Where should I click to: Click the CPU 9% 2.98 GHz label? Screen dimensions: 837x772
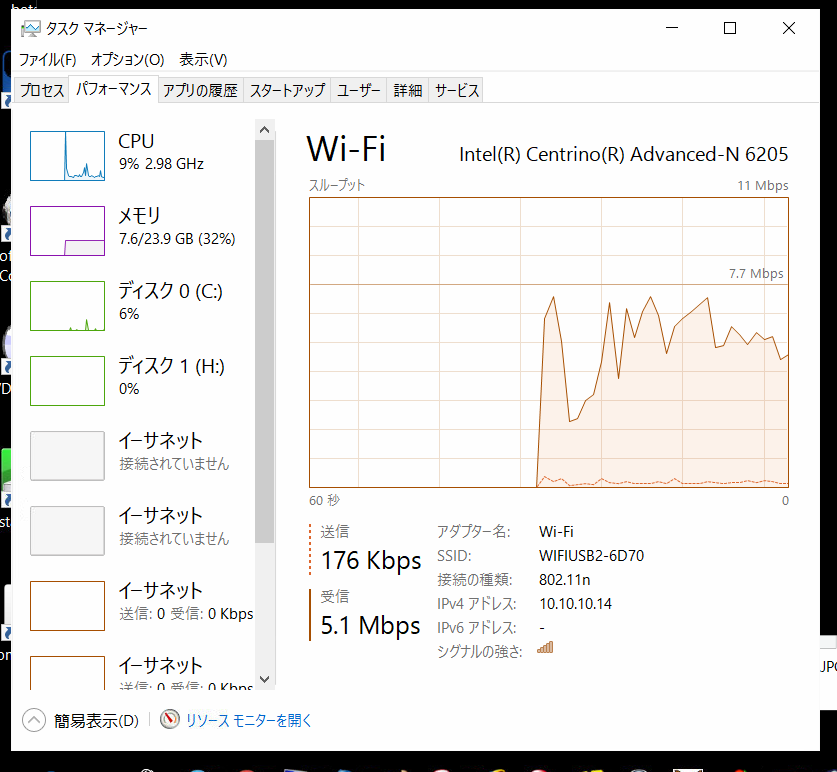click(161, 152)
